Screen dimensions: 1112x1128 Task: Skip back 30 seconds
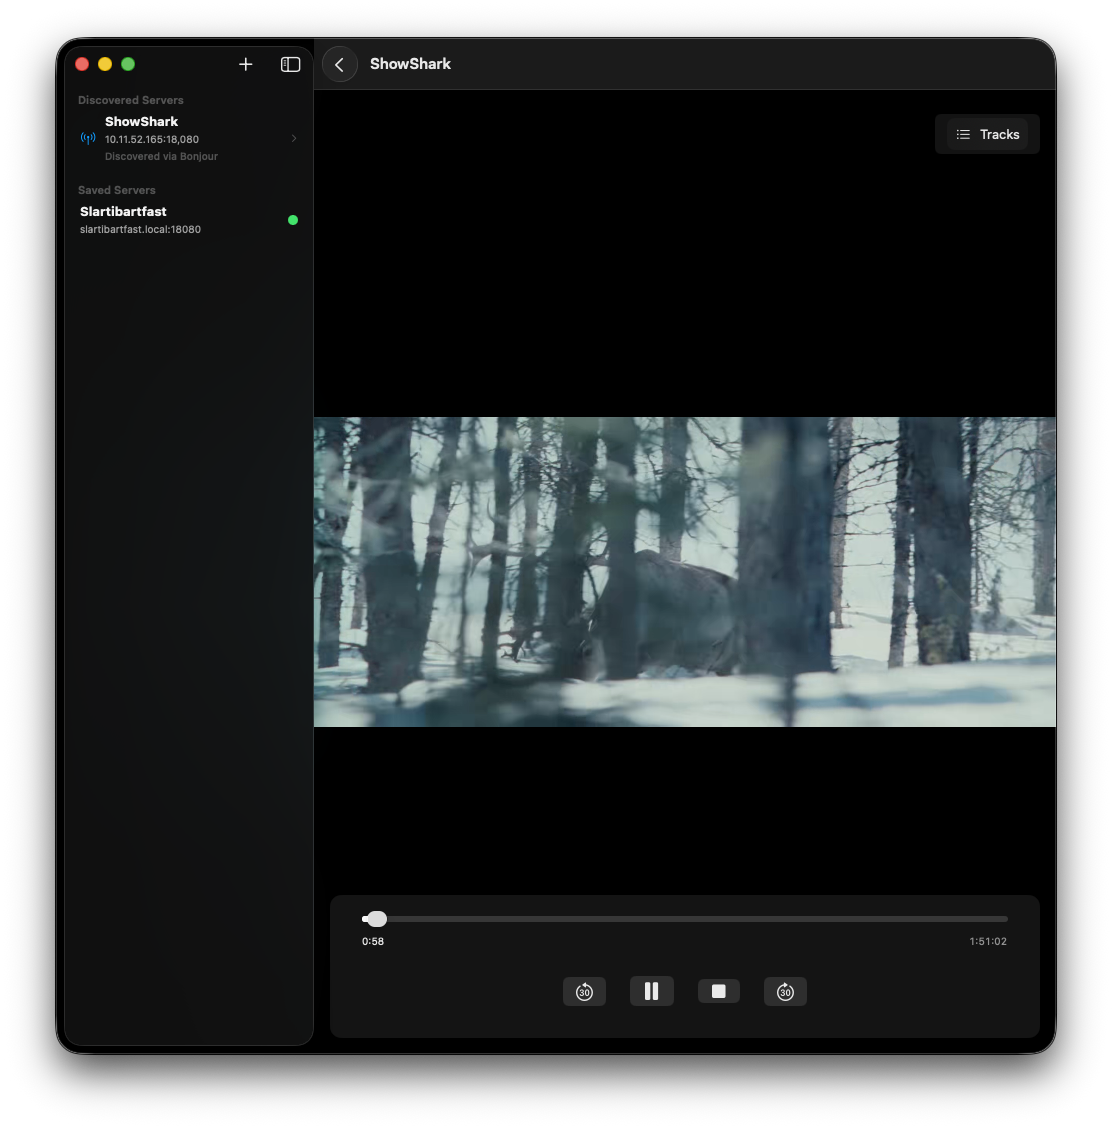pyautogui.click(x=585, y=991)
